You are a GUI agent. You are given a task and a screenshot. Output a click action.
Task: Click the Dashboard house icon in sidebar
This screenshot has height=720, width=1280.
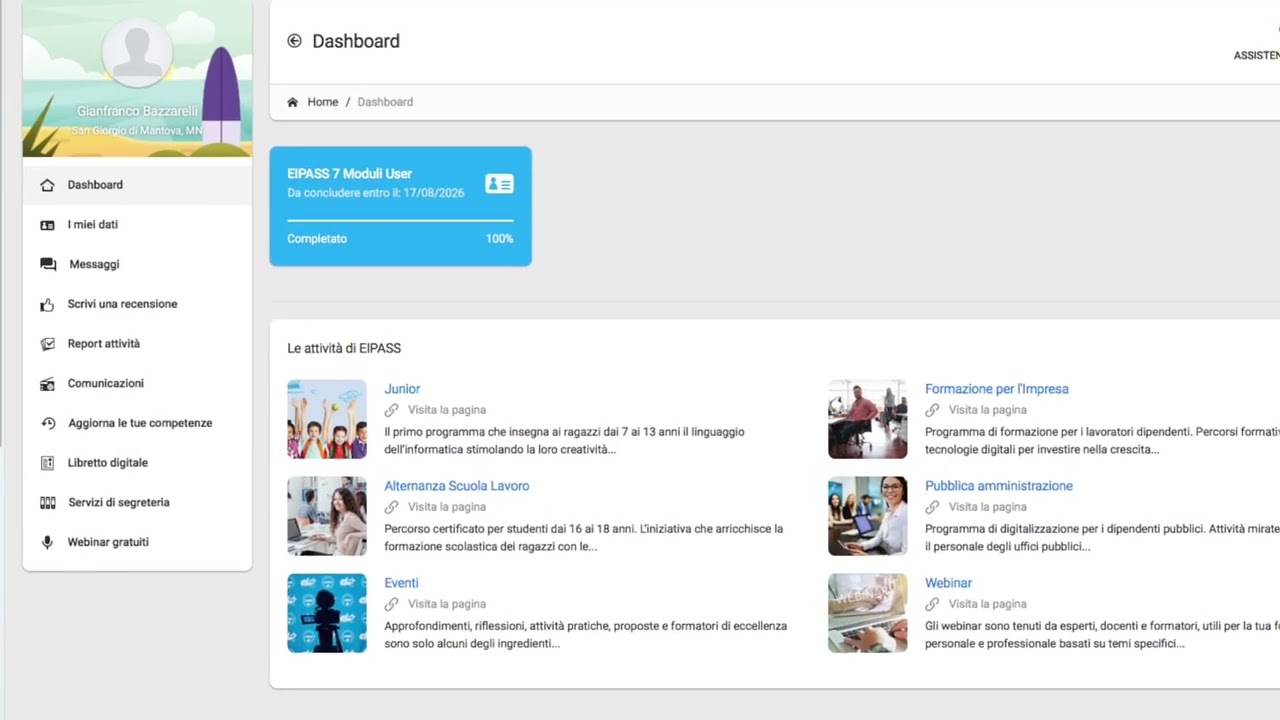tap(47, 185)
